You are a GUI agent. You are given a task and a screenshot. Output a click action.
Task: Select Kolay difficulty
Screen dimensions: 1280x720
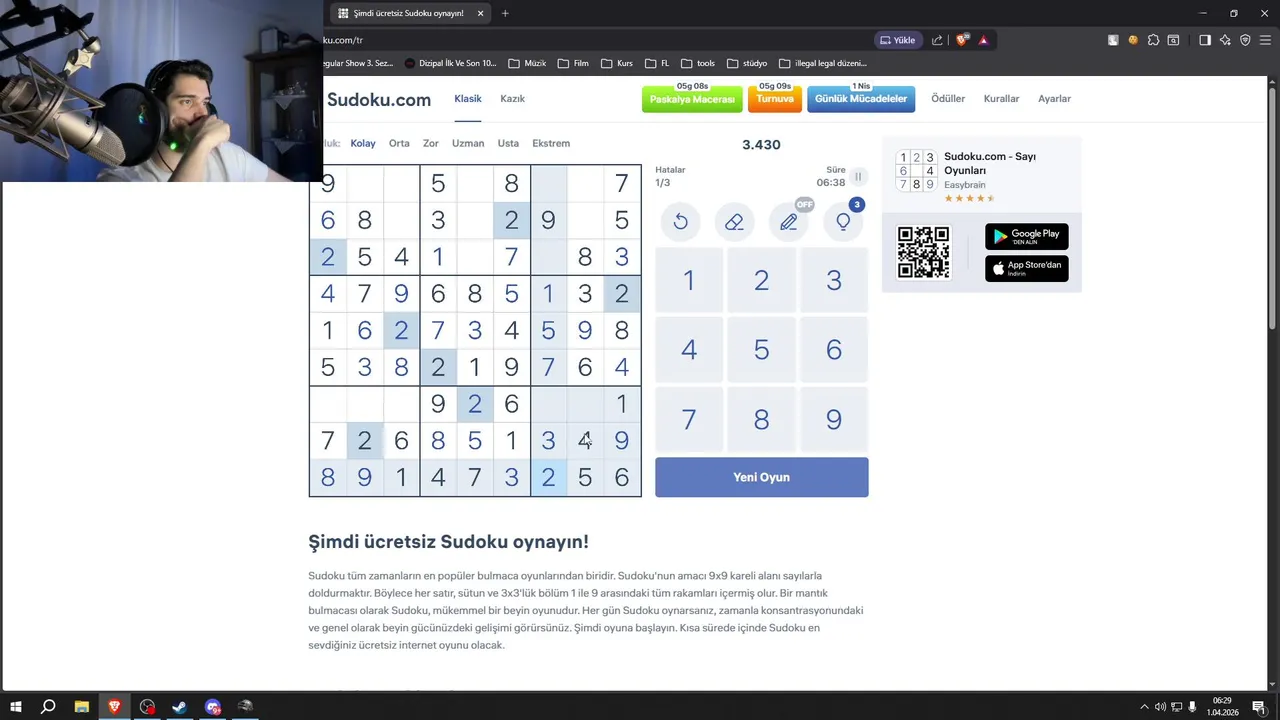363,143
